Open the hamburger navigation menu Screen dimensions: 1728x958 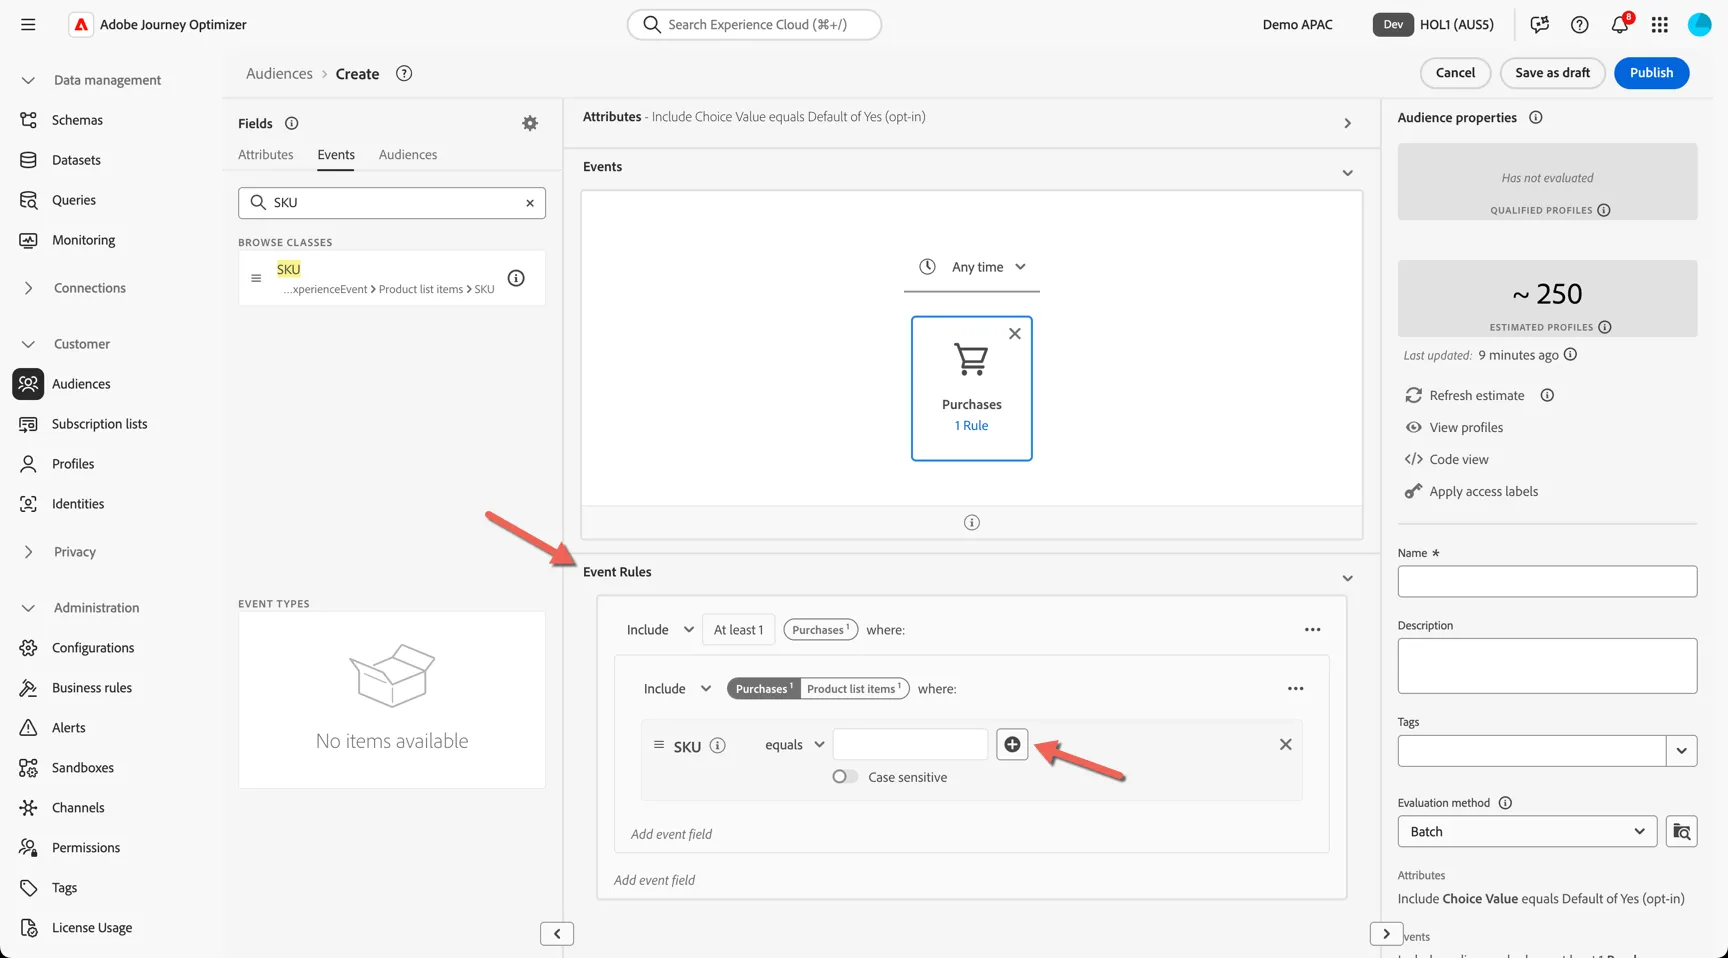[x=28, y=24]
